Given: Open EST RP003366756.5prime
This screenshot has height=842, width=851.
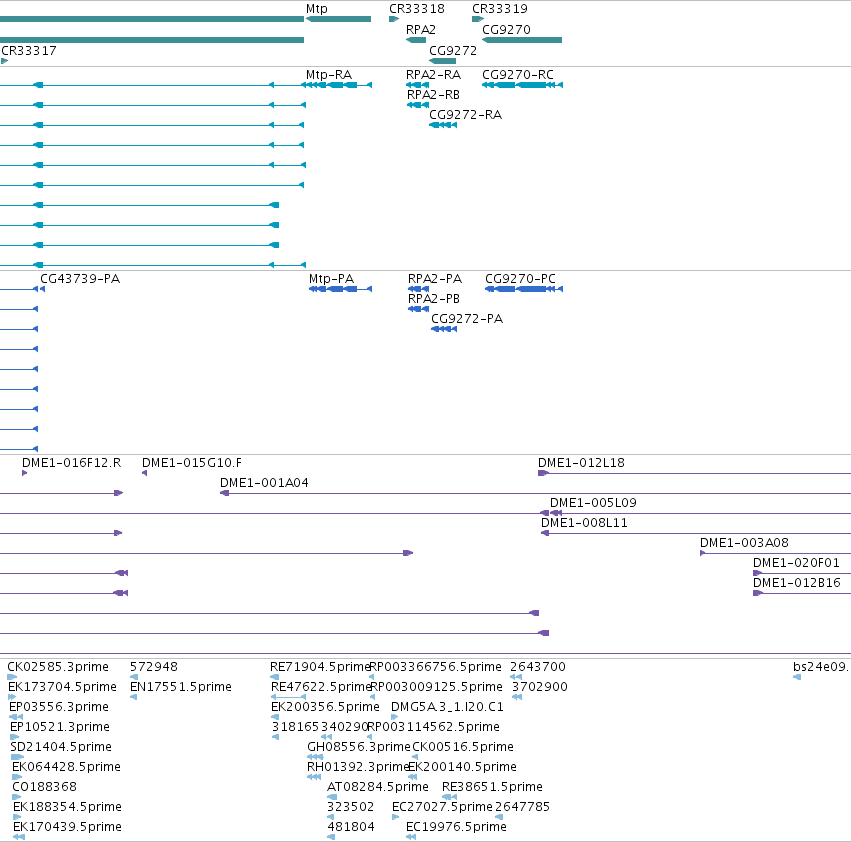Looking at the screenshot, I should coord(435,667).
